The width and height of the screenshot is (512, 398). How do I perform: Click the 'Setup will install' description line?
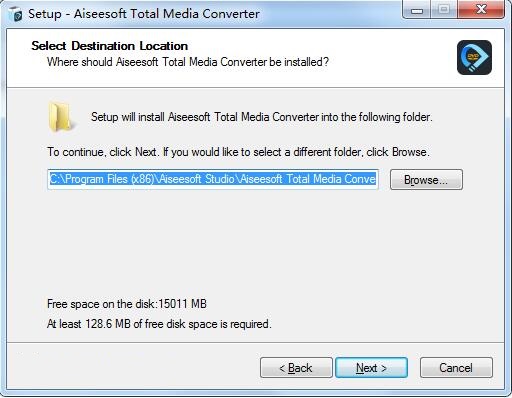pos(262,117)
